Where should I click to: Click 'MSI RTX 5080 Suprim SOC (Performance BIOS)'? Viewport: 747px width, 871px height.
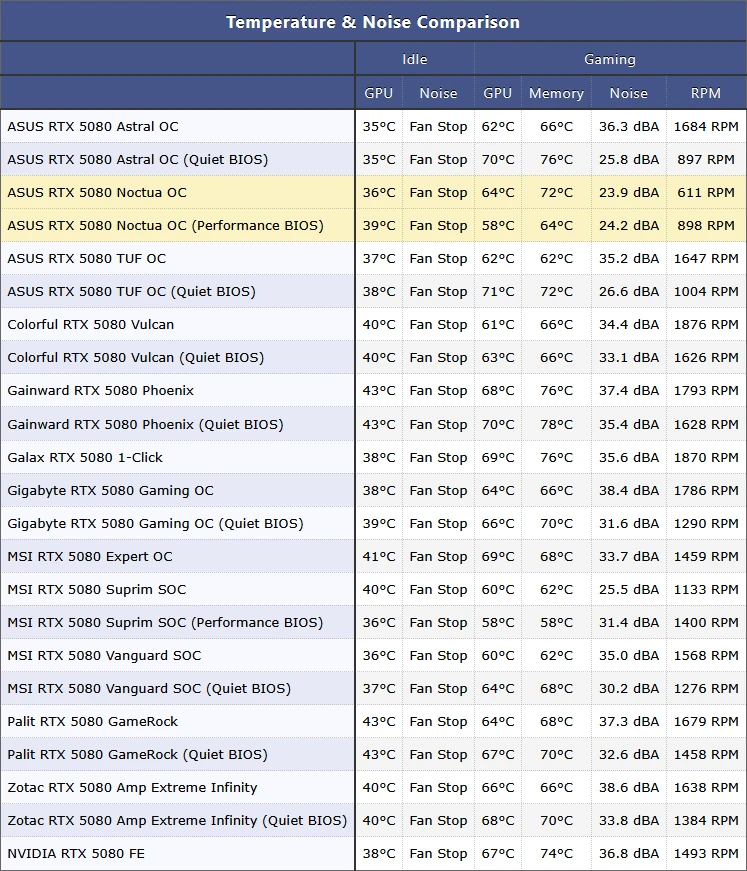[165, 623]
